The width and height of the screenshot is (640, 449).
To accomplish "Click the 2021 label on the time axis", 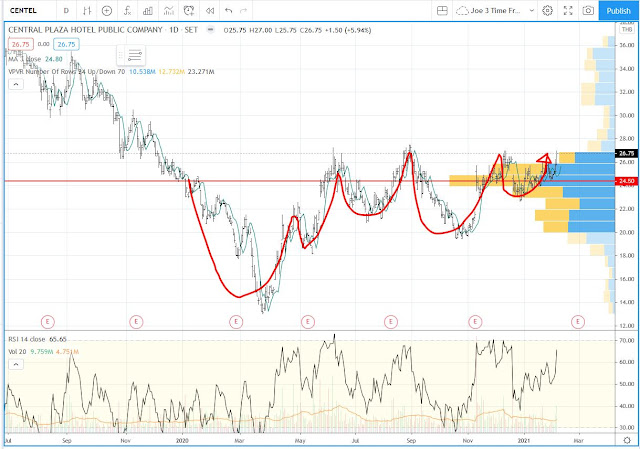I will coord(524,440).
